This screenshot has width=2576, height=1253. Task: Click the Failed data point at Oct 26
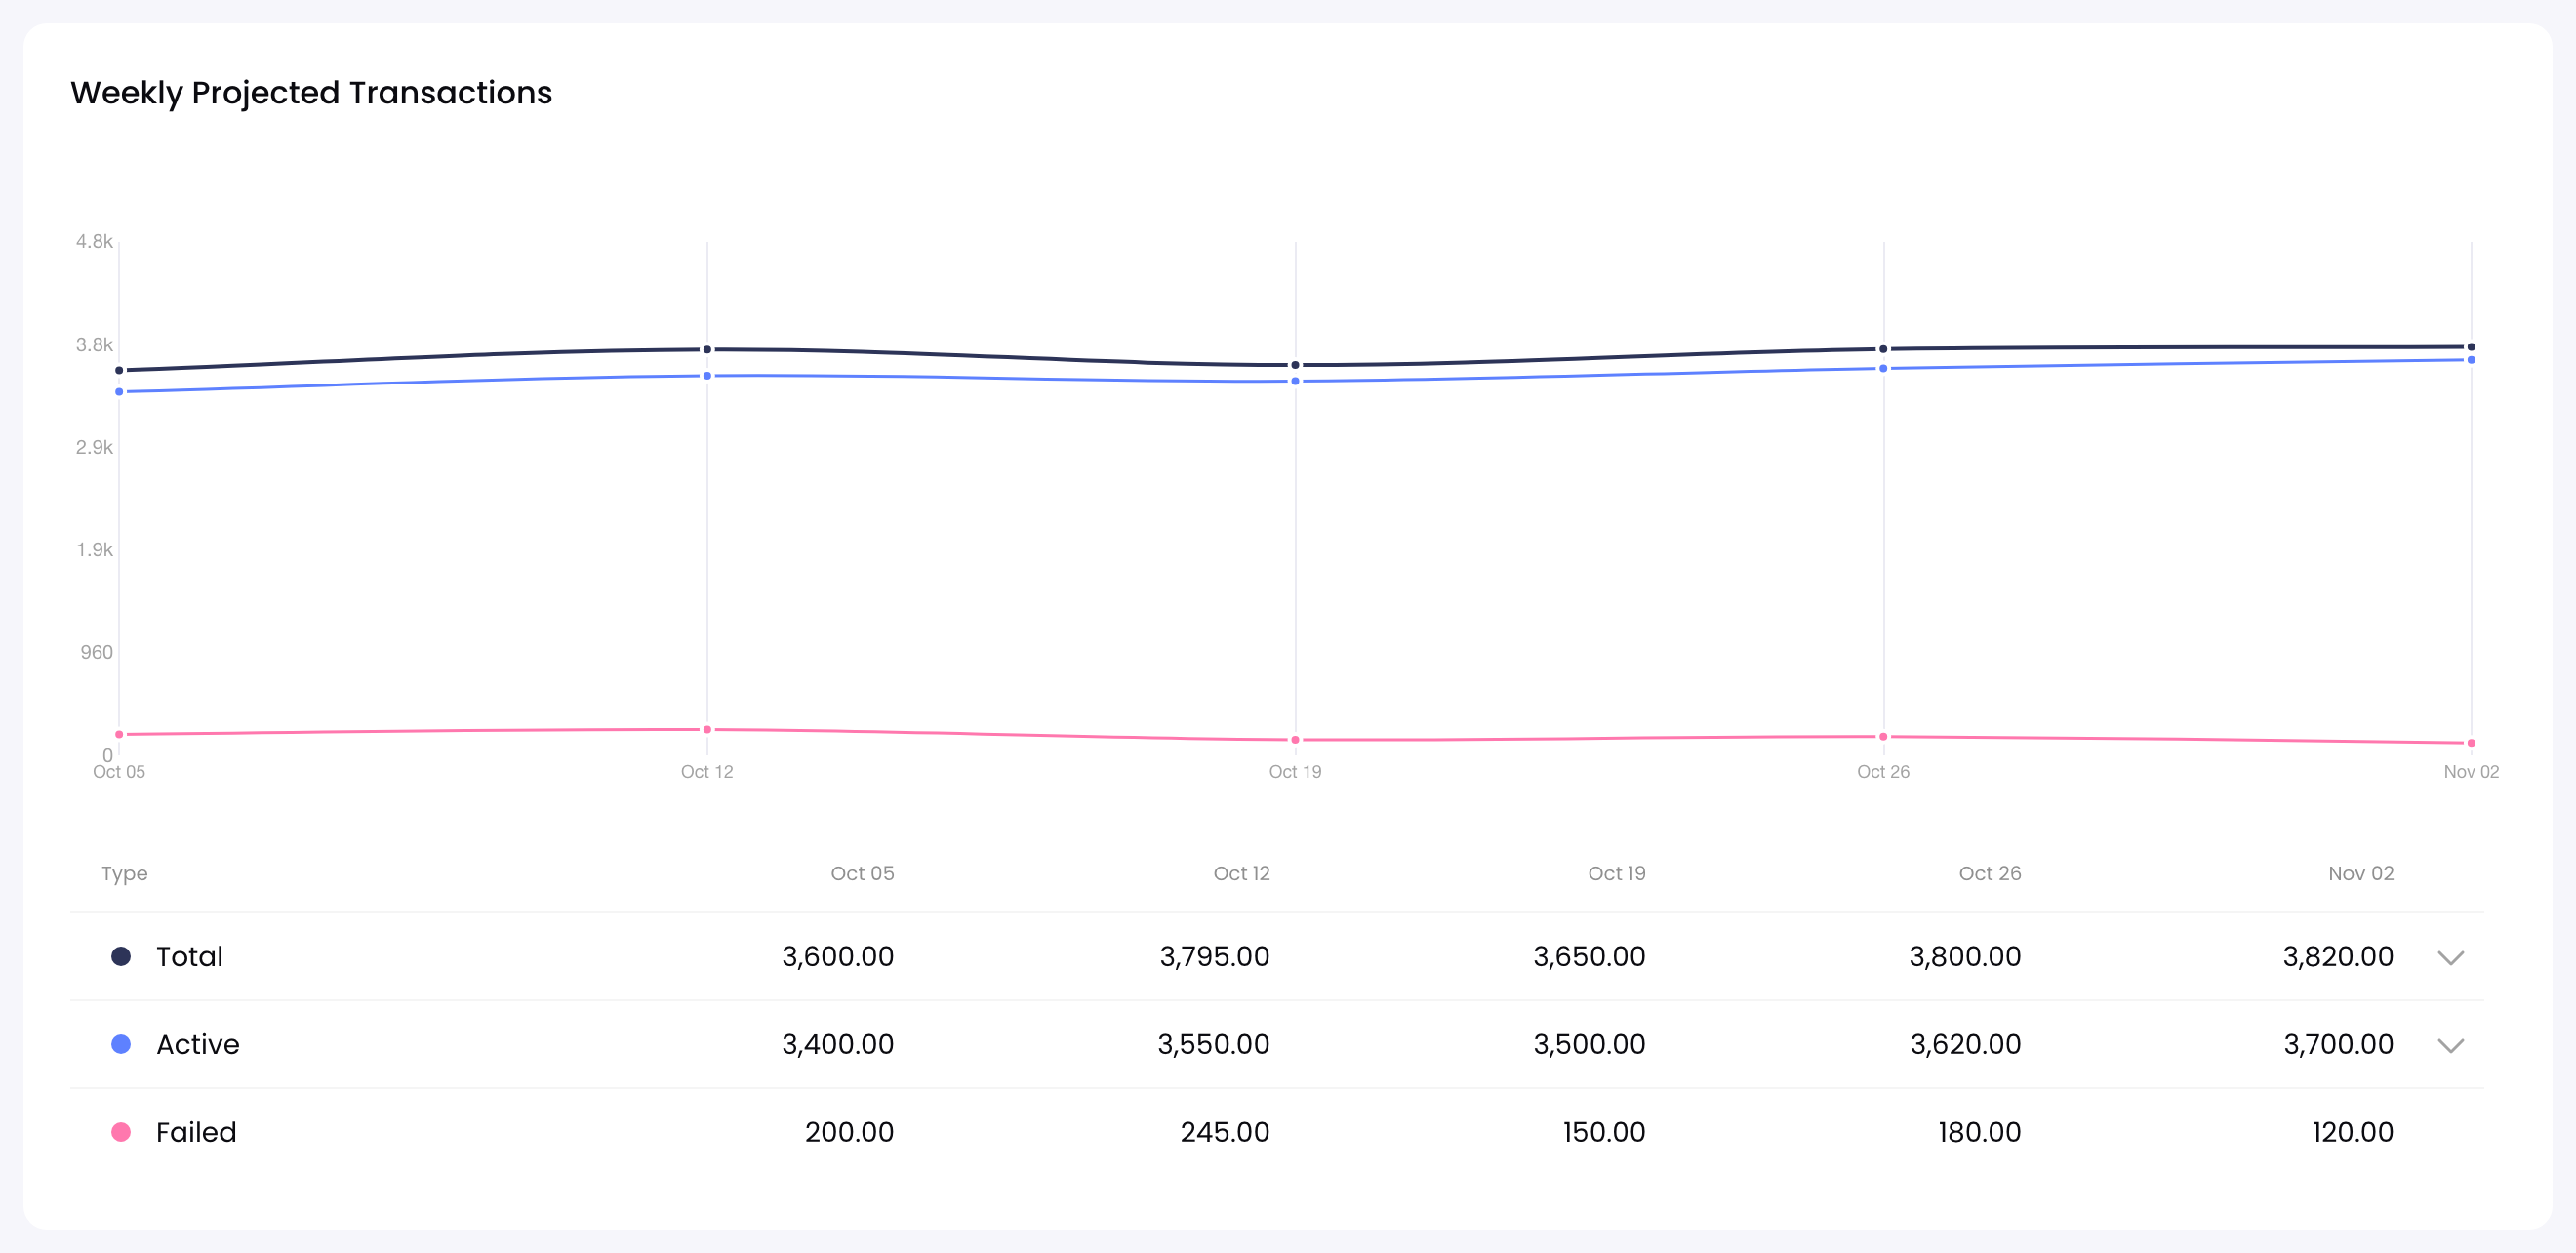click(1883, 737)
